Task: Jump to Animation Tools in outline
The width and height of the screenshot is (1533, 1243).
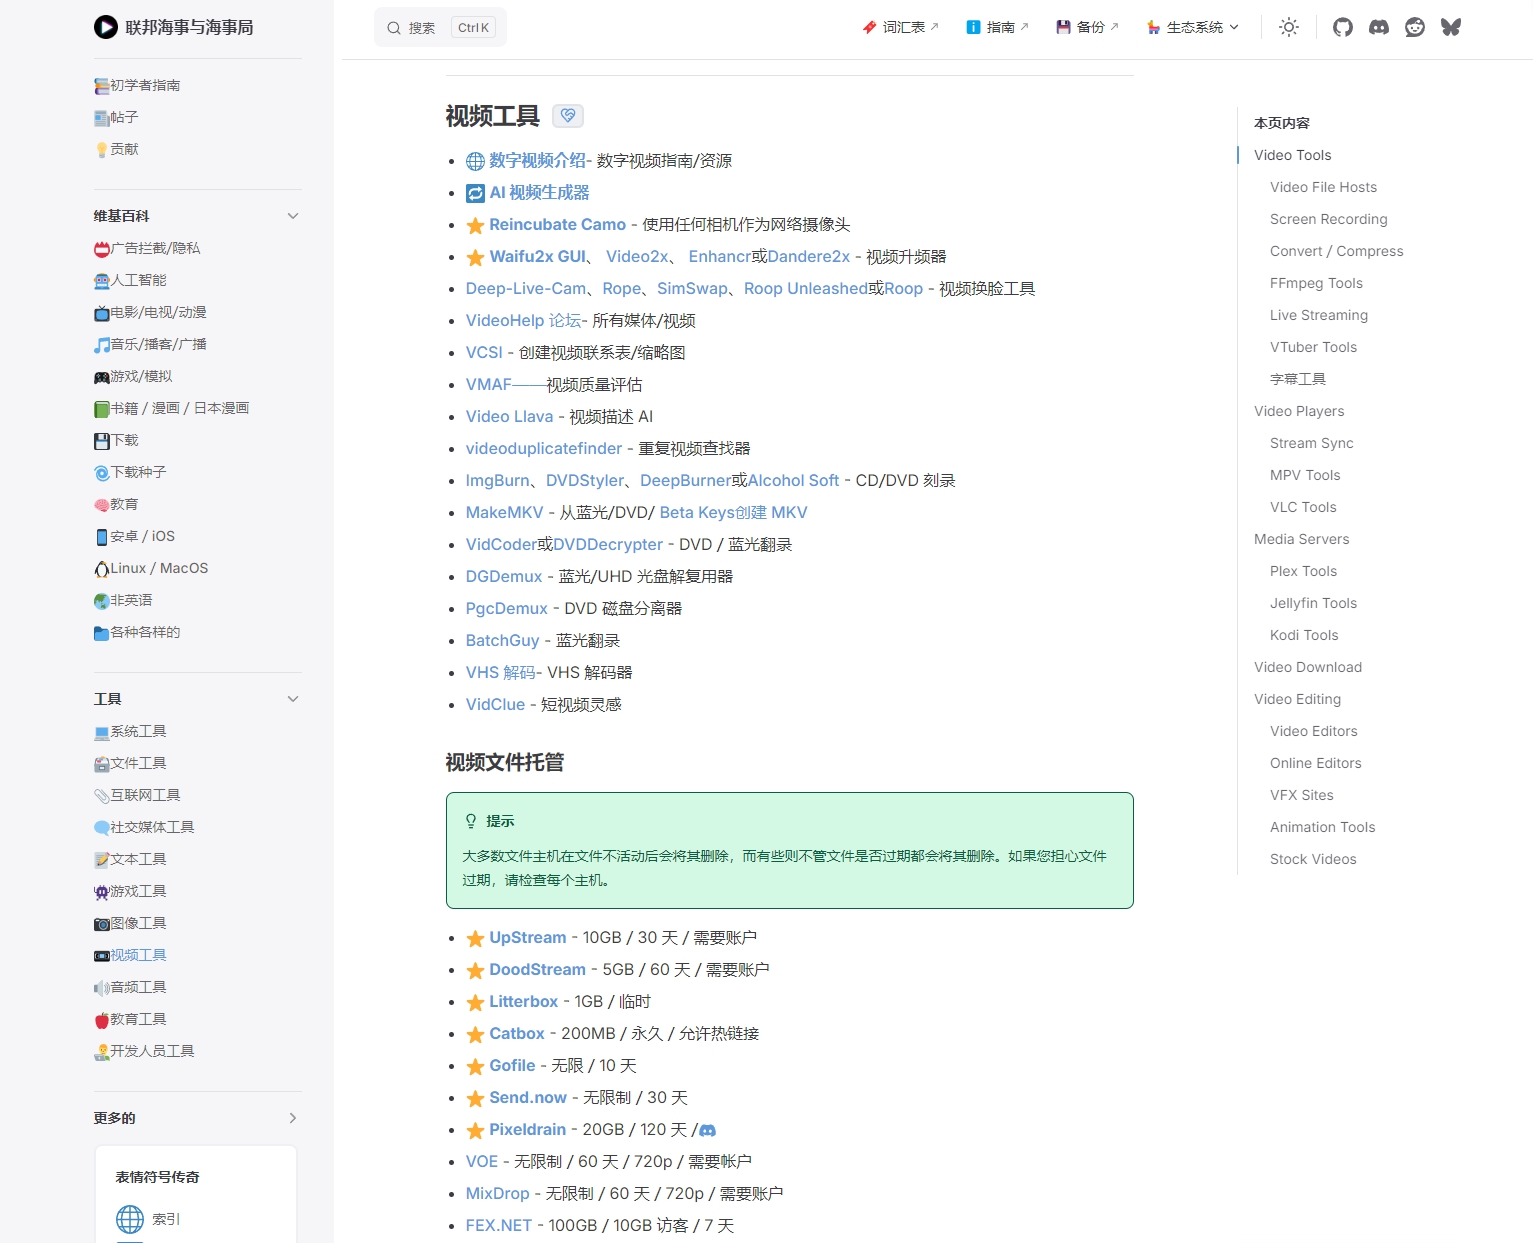Action: tap(1322, 827)
